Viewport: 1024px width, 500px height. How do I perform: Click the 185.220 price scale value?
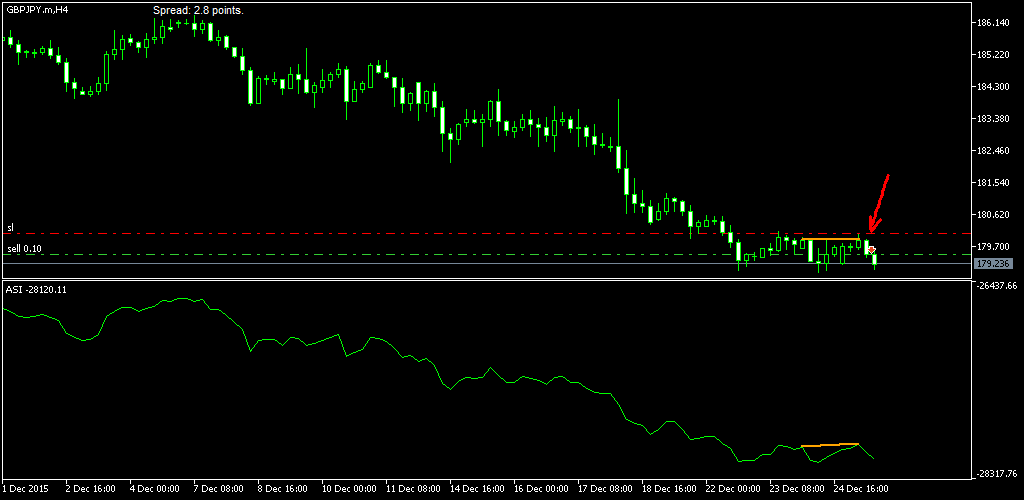tap(993, 55)
